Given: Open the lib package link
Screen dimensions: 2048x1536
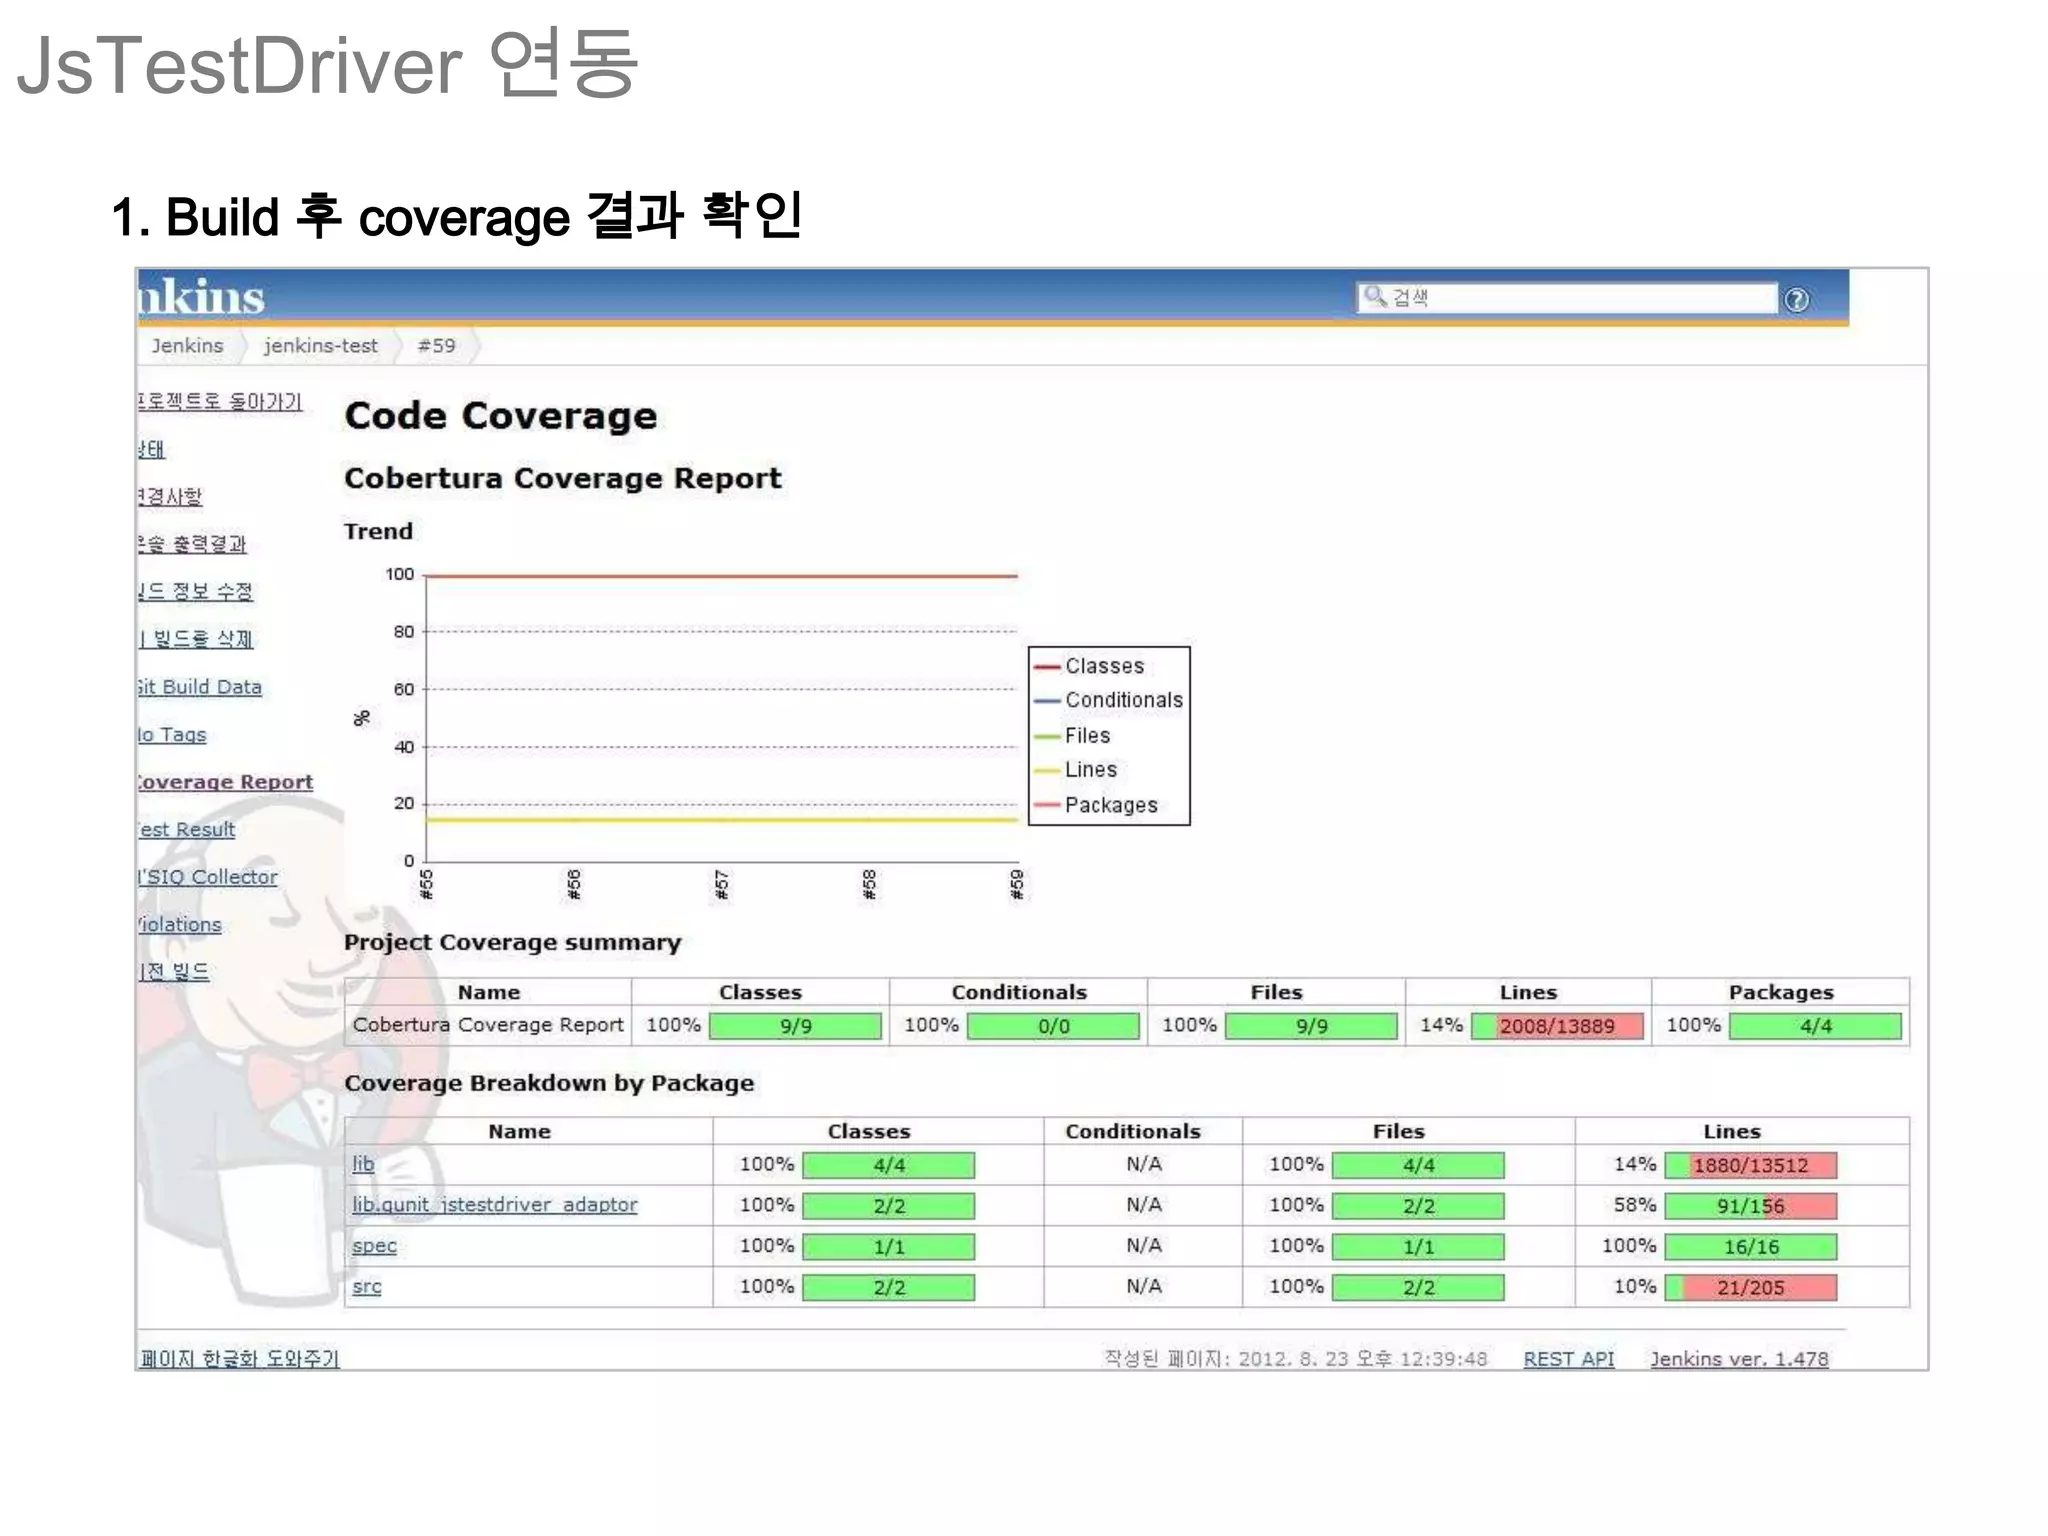Looking at the screenshot, I should coord(363,1164).
